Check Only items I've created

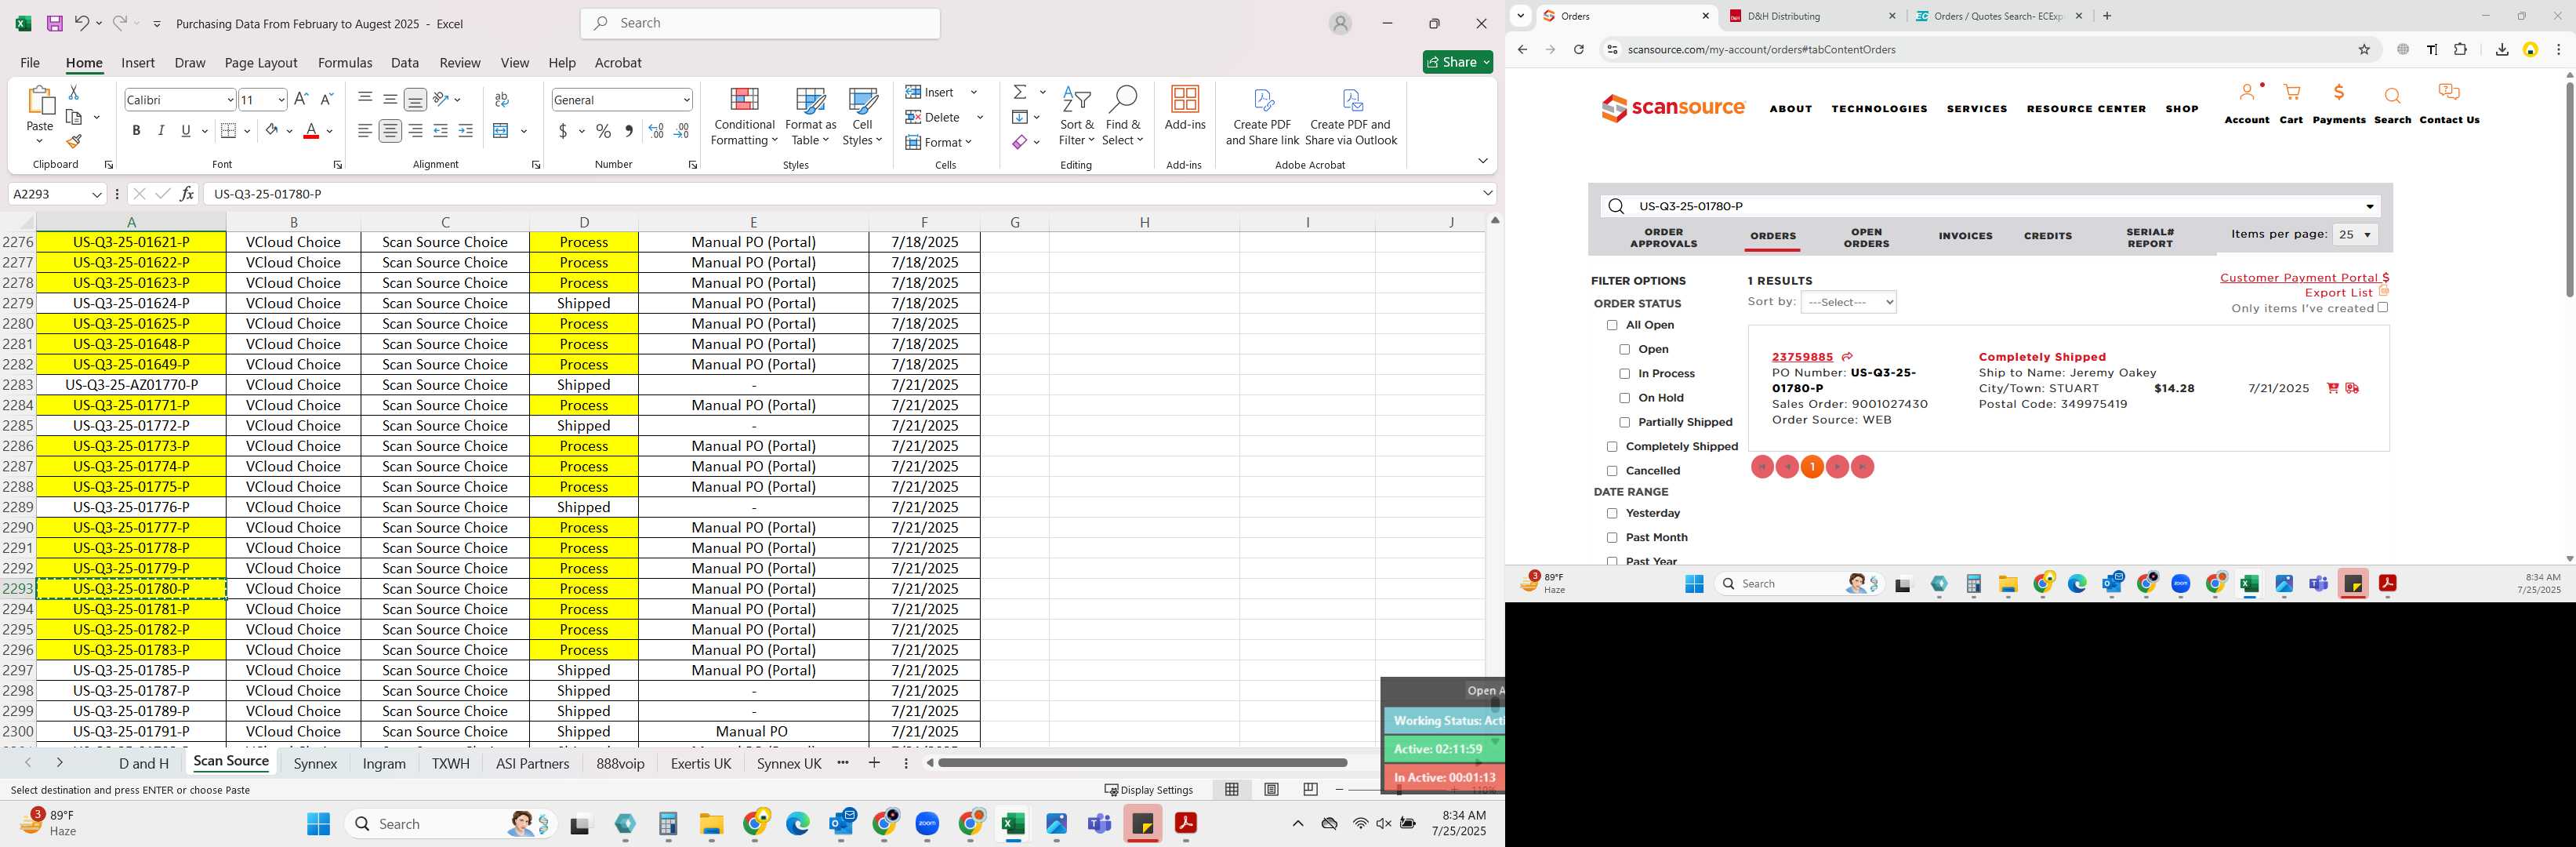coord(2383,308)
